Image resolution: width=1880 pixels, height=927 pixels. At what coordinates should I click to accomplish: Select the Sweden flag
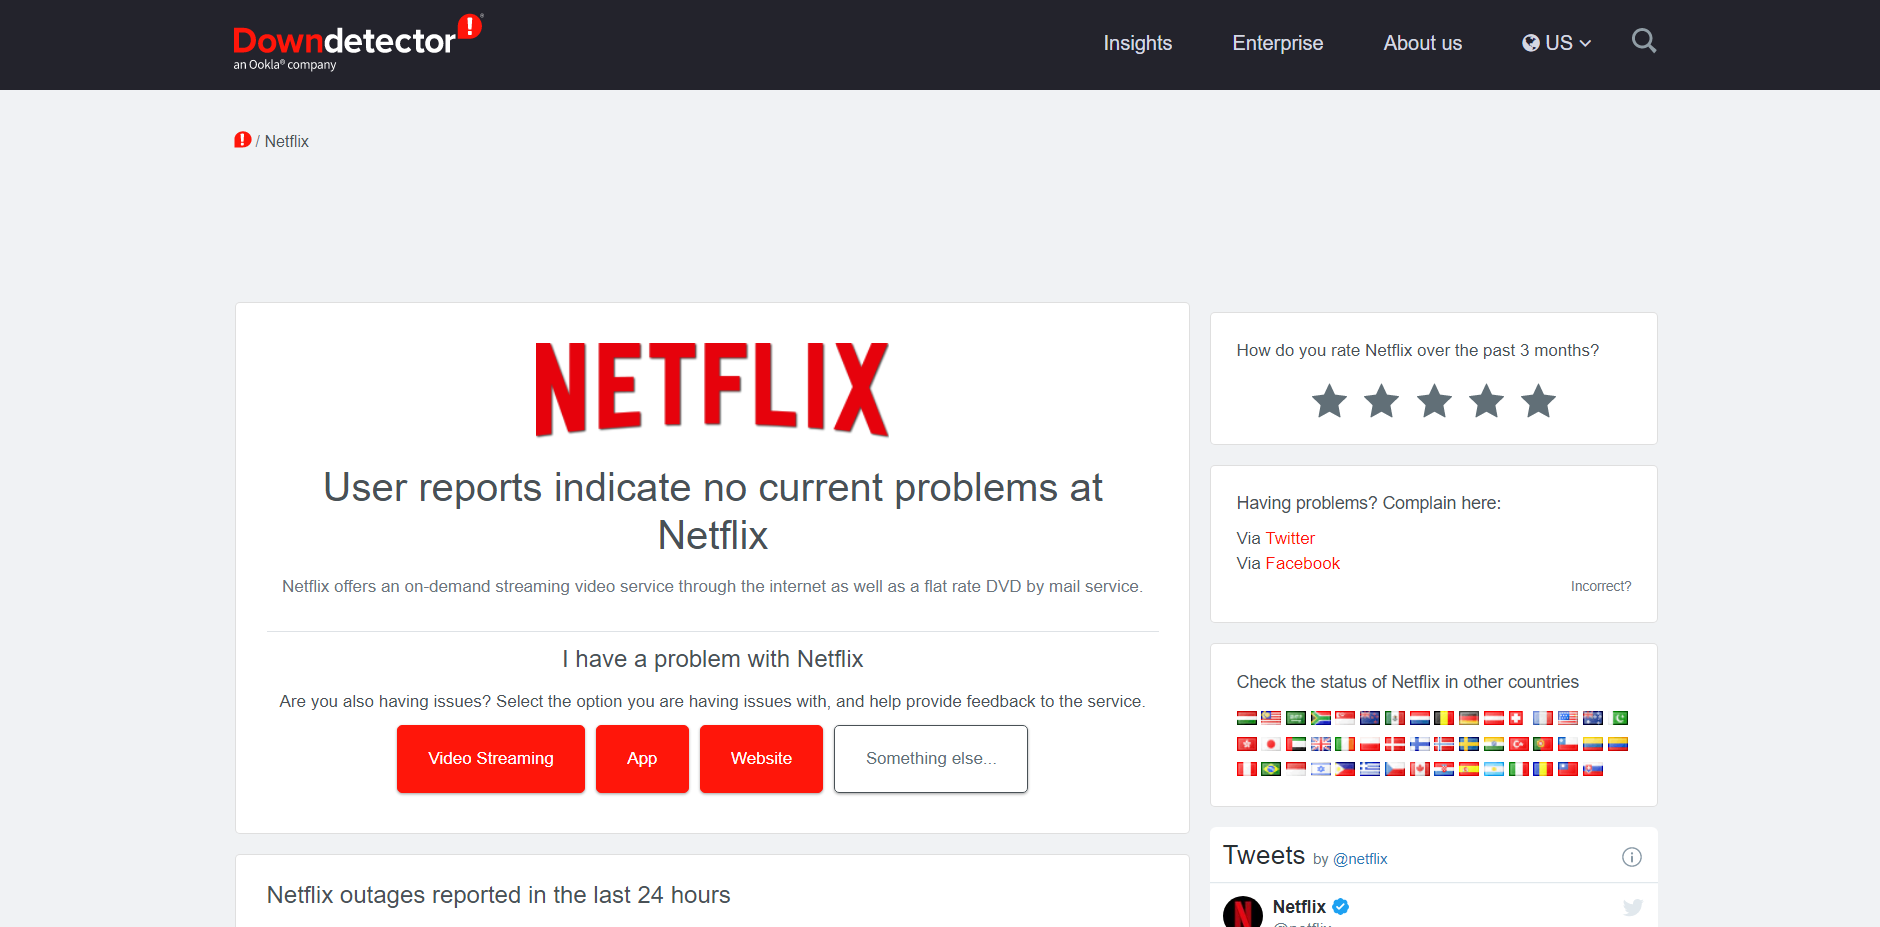(1469, 744)
